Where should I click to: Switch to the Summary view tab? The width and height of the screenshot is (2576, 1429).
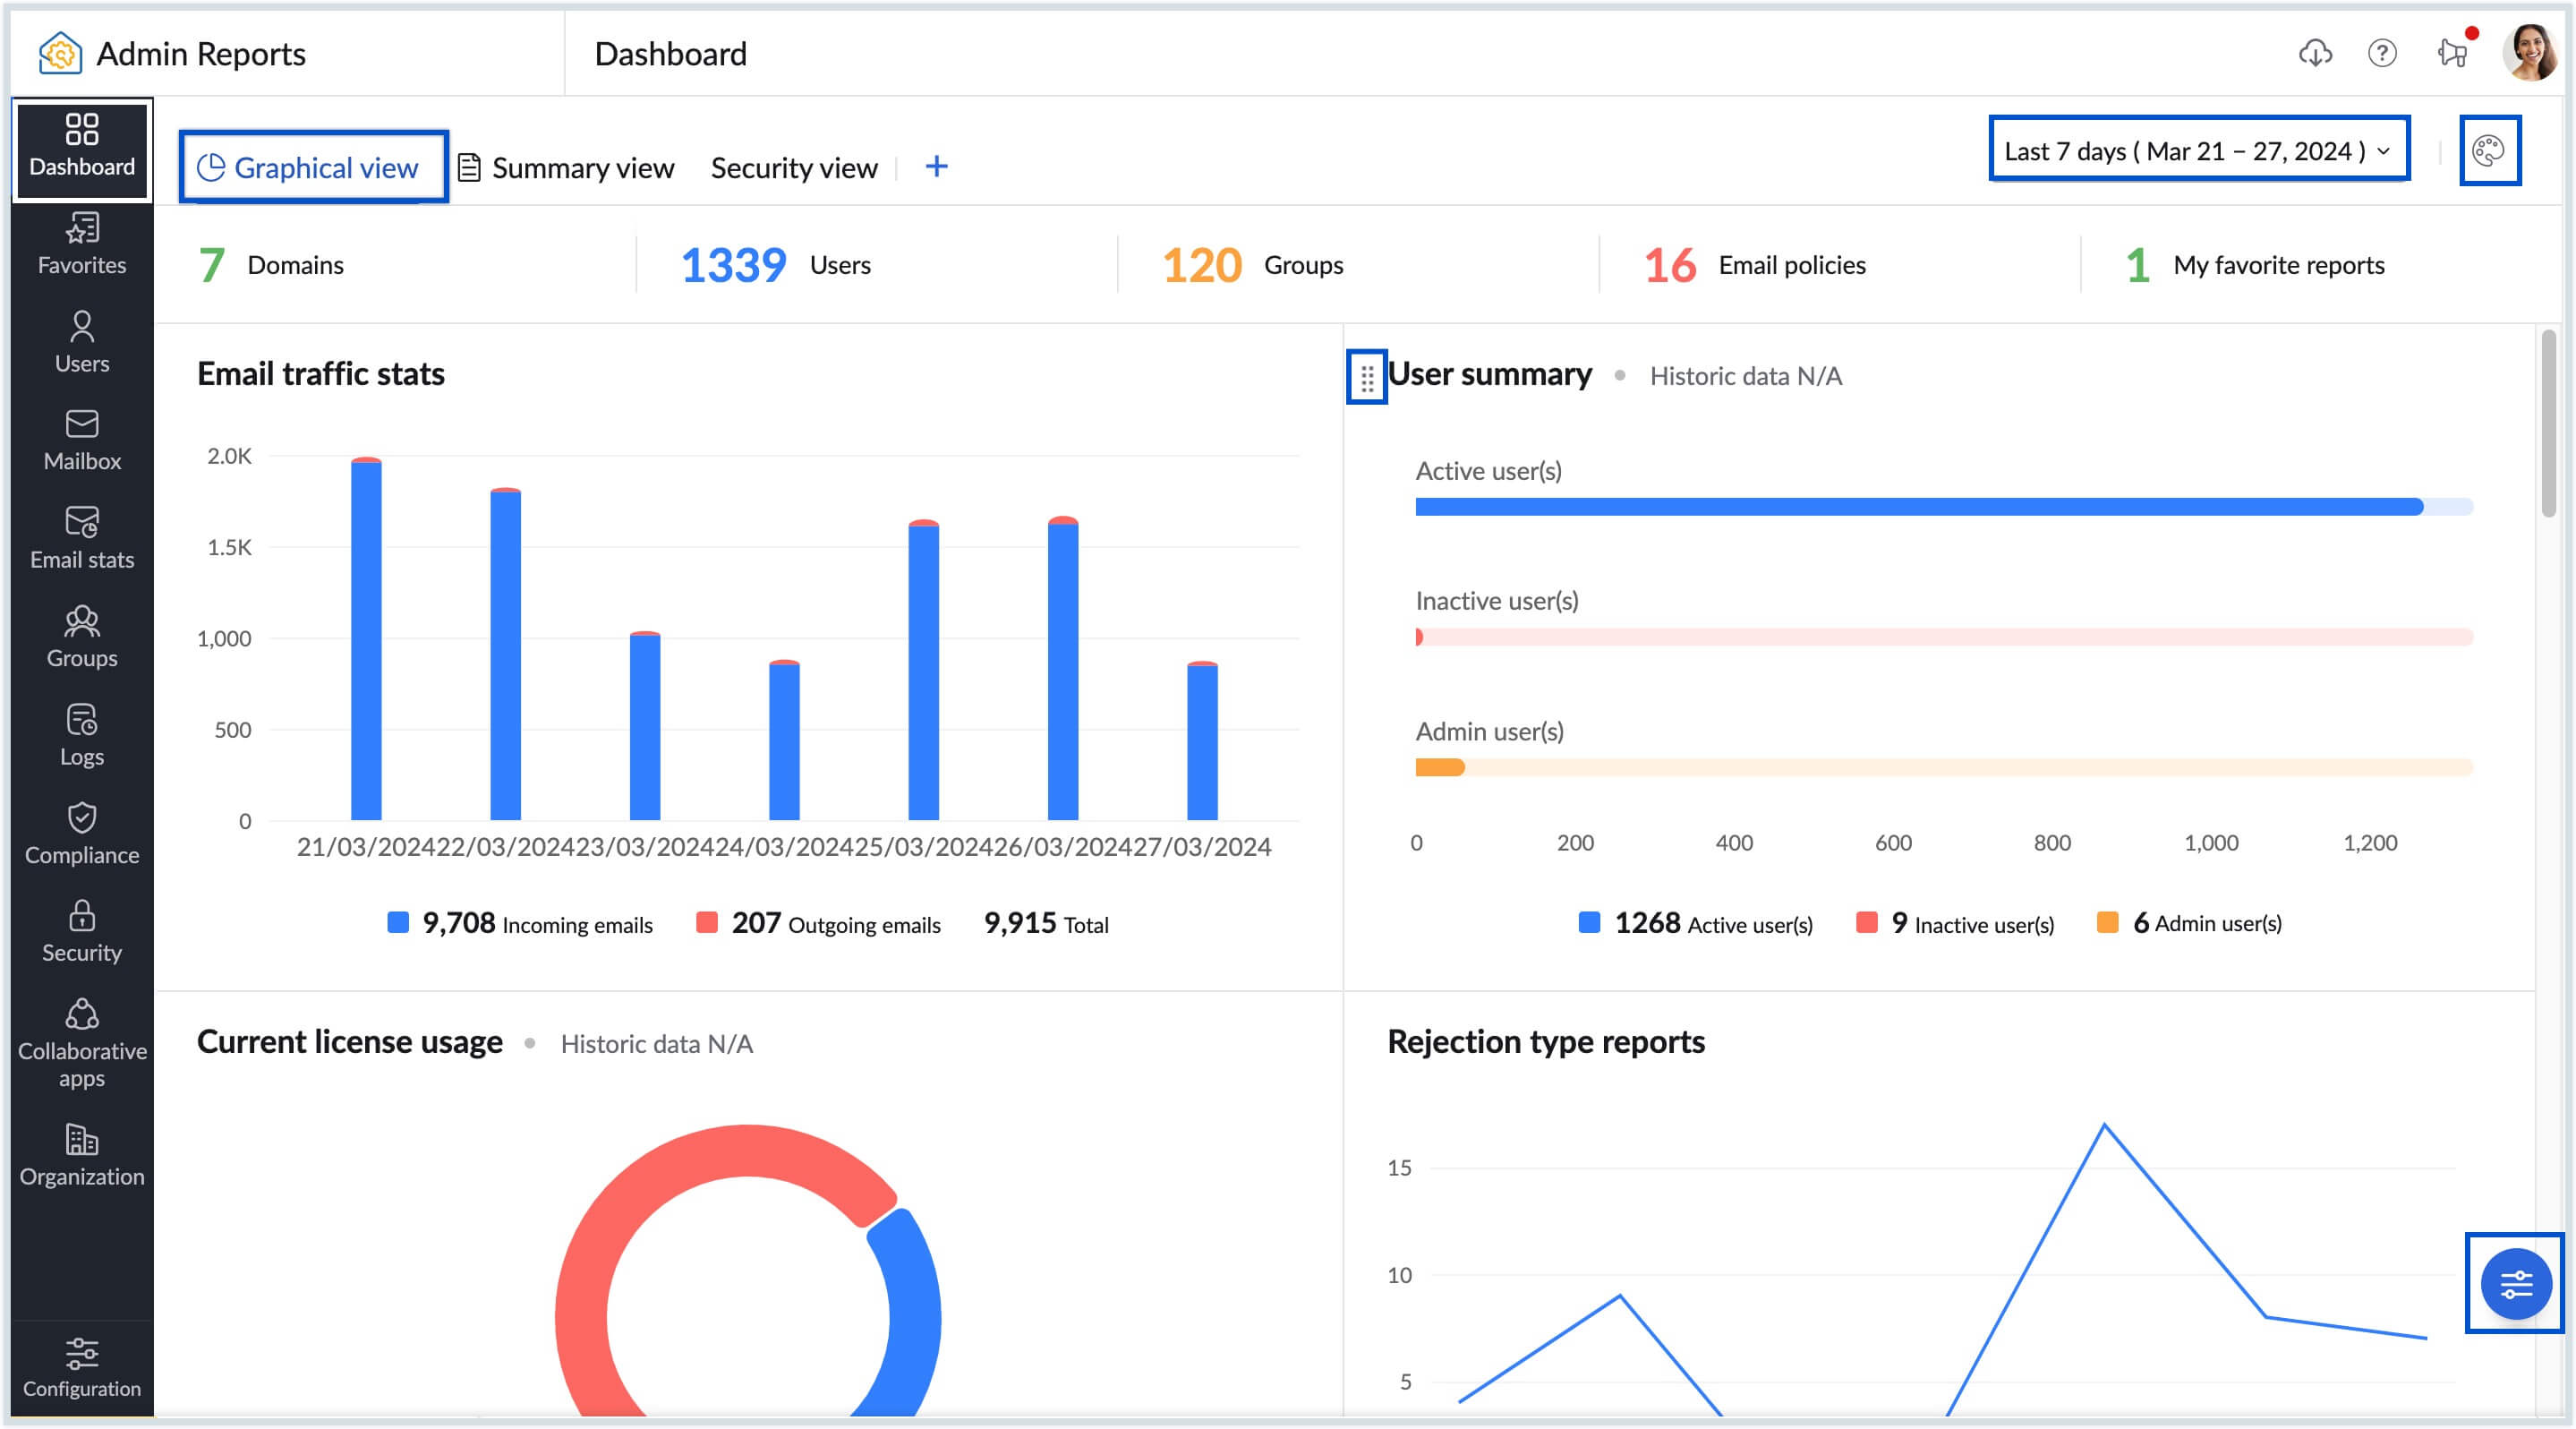(566, 167)
